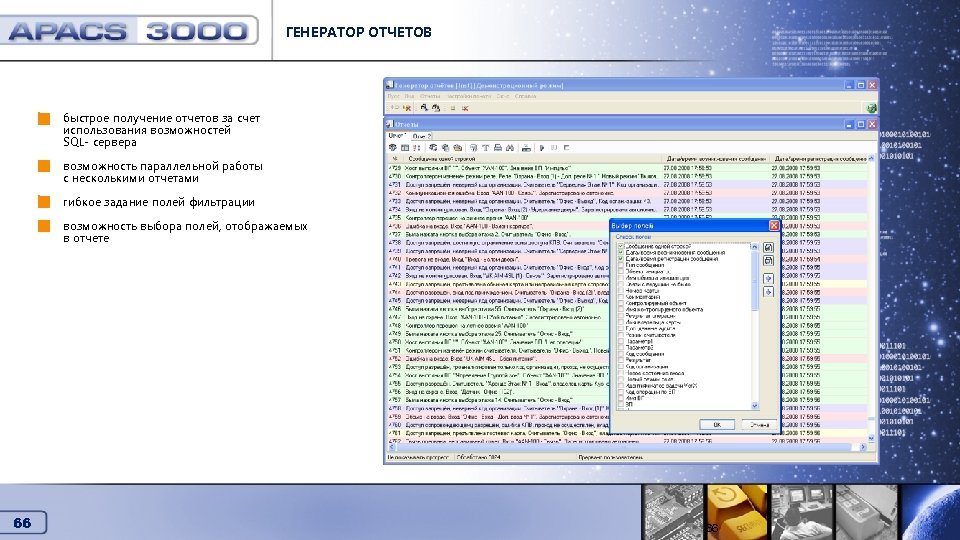Click the table columns icon in Отчеты toolbar

405,148
